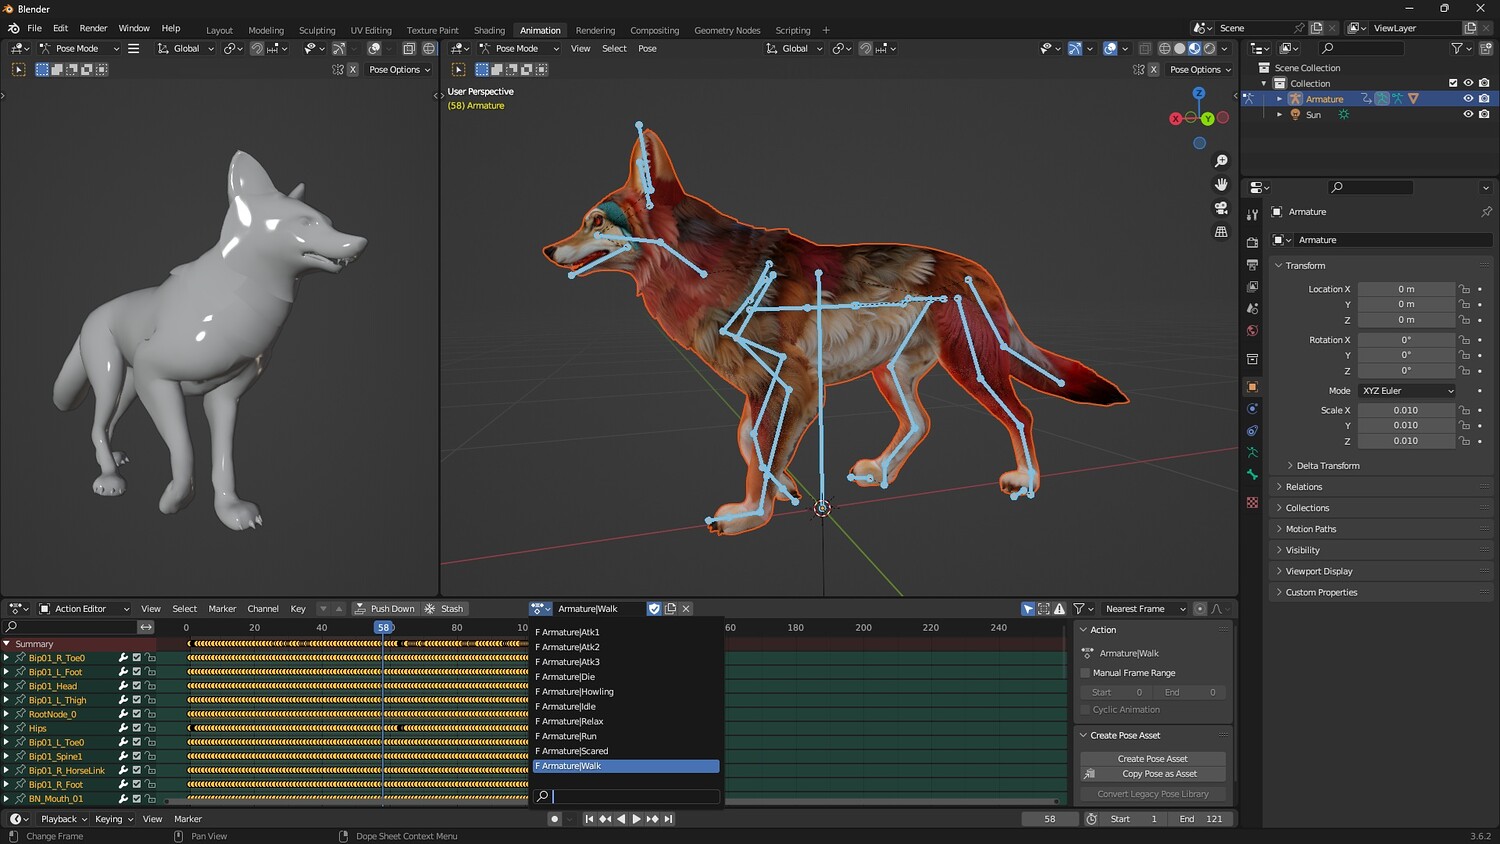Viewport: 1500px width, 844px height.
Task: Open Pose Mode dropdown in the left viewport
Action: click(79, 48)
